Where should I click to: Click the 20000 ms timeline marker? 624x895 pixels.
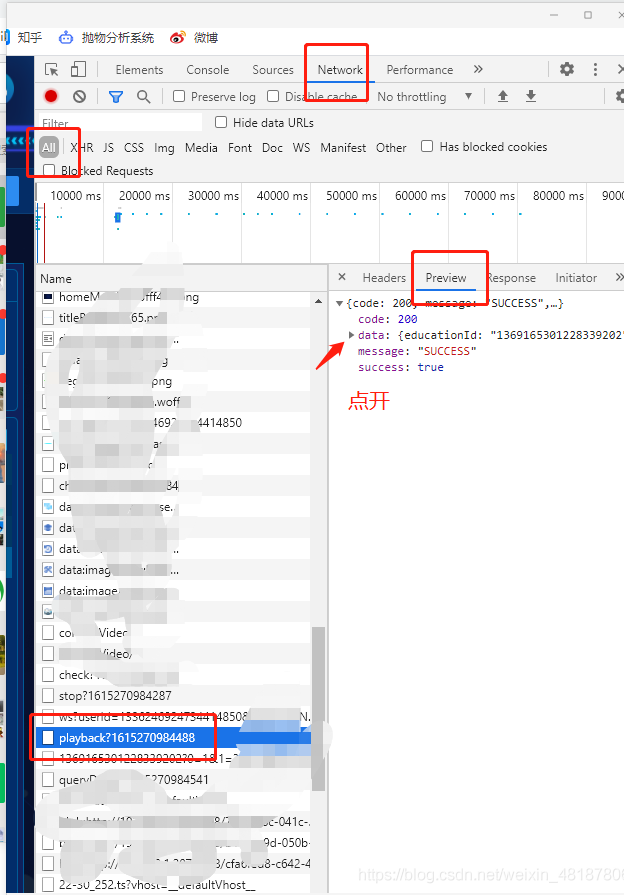click(x=144, y=196)
